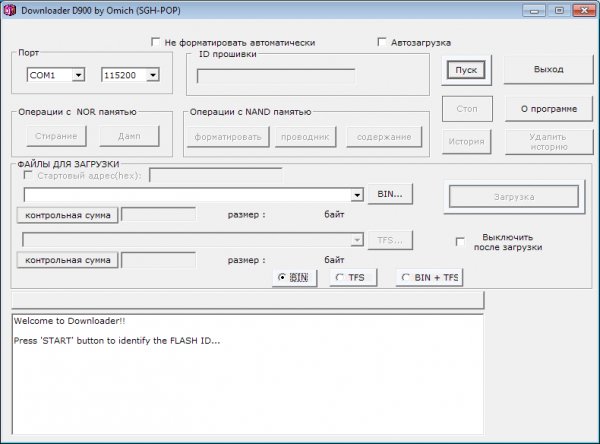The image size is (600, 444).
Task: Click the История button
Action: (466, 141)
